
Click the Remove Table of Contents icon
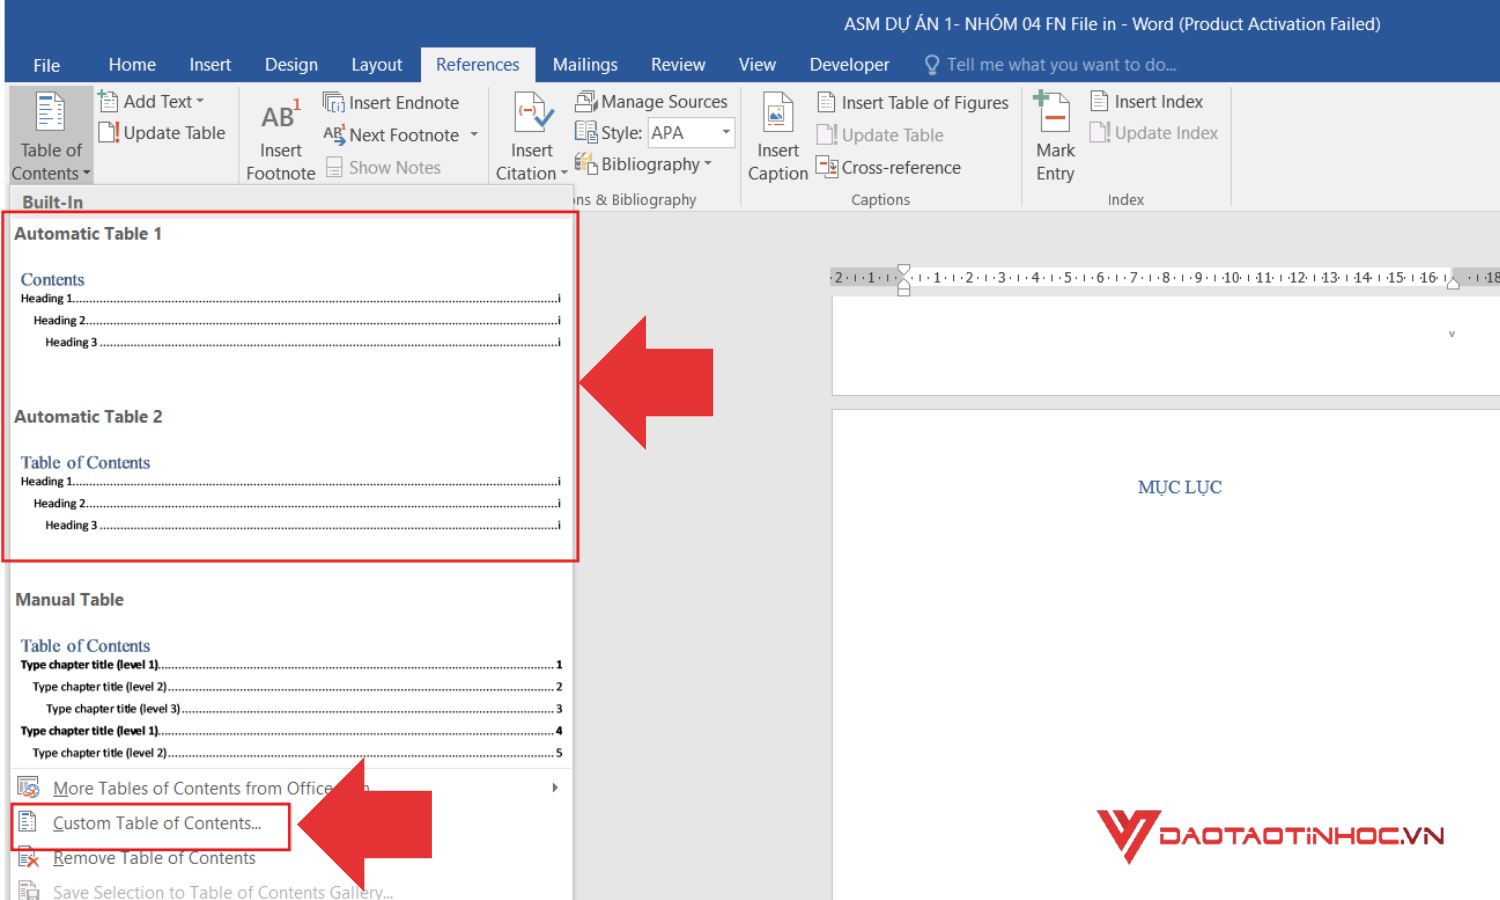click(x=28, y=857)
